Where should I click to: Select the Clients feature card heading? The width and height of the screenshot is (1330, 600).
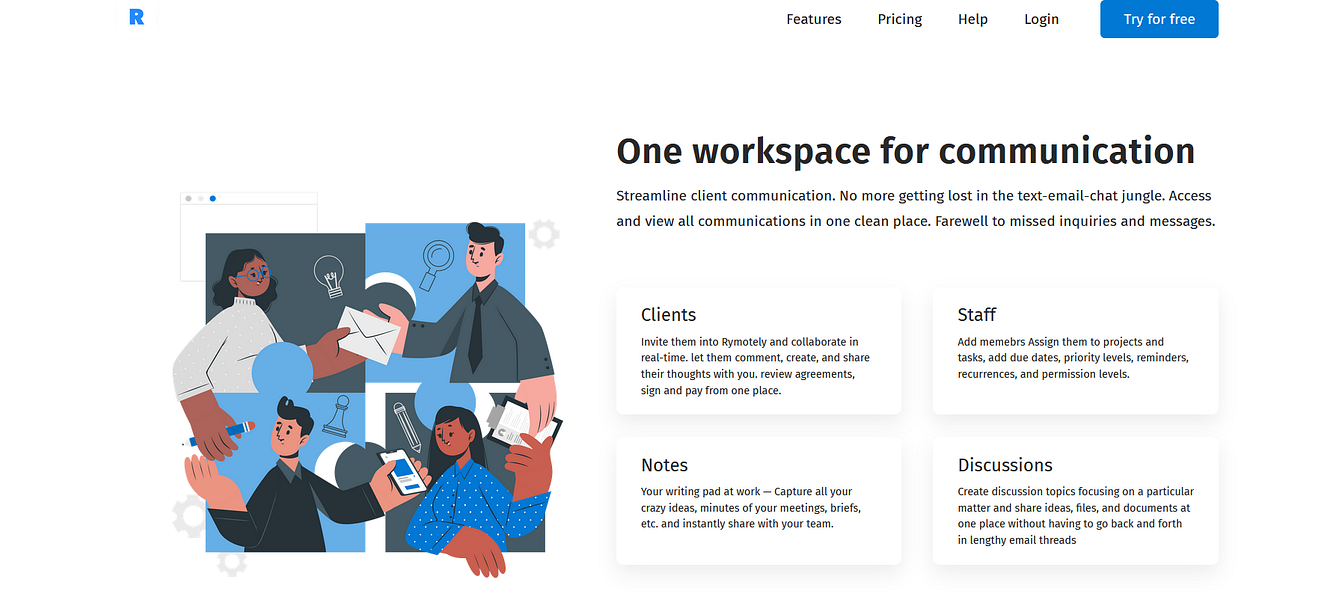669,314
